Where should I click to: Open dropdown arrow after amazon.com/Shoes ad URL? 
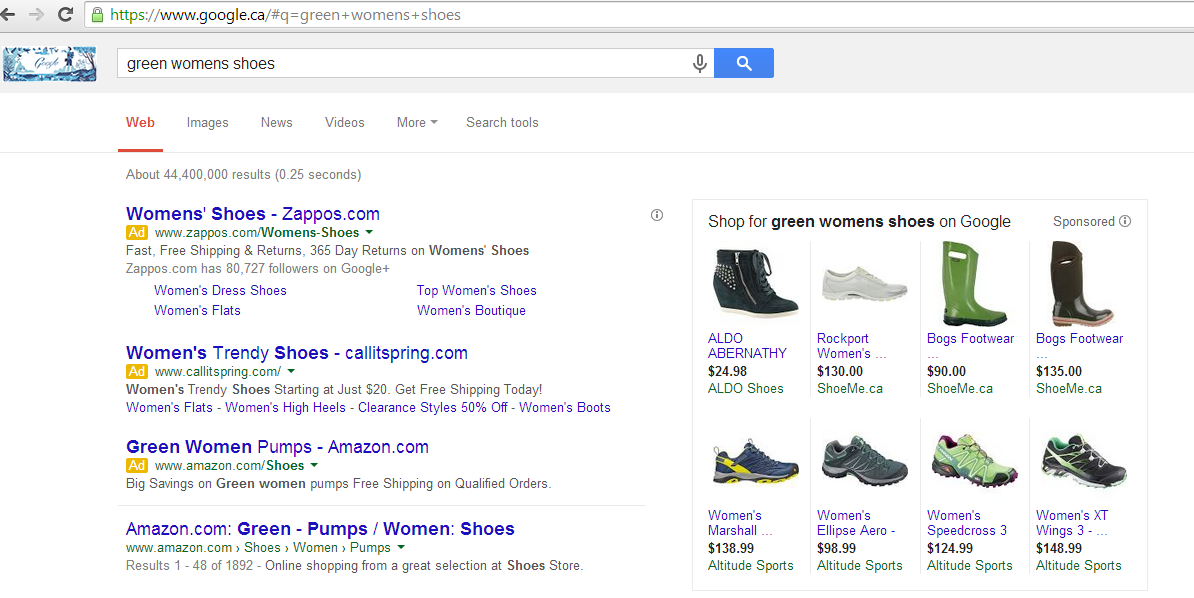point(314,465)
